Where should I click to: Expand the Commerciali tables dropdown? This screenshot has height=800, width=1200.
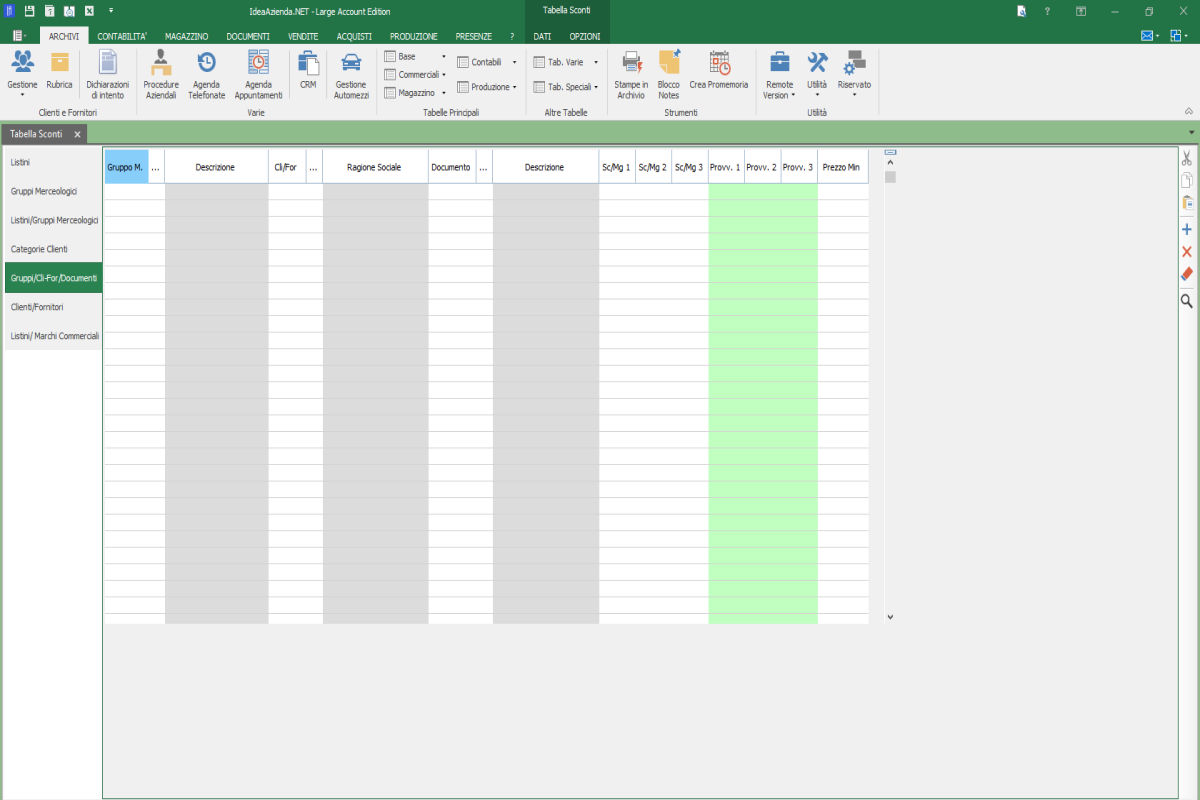tap(415, 74)
